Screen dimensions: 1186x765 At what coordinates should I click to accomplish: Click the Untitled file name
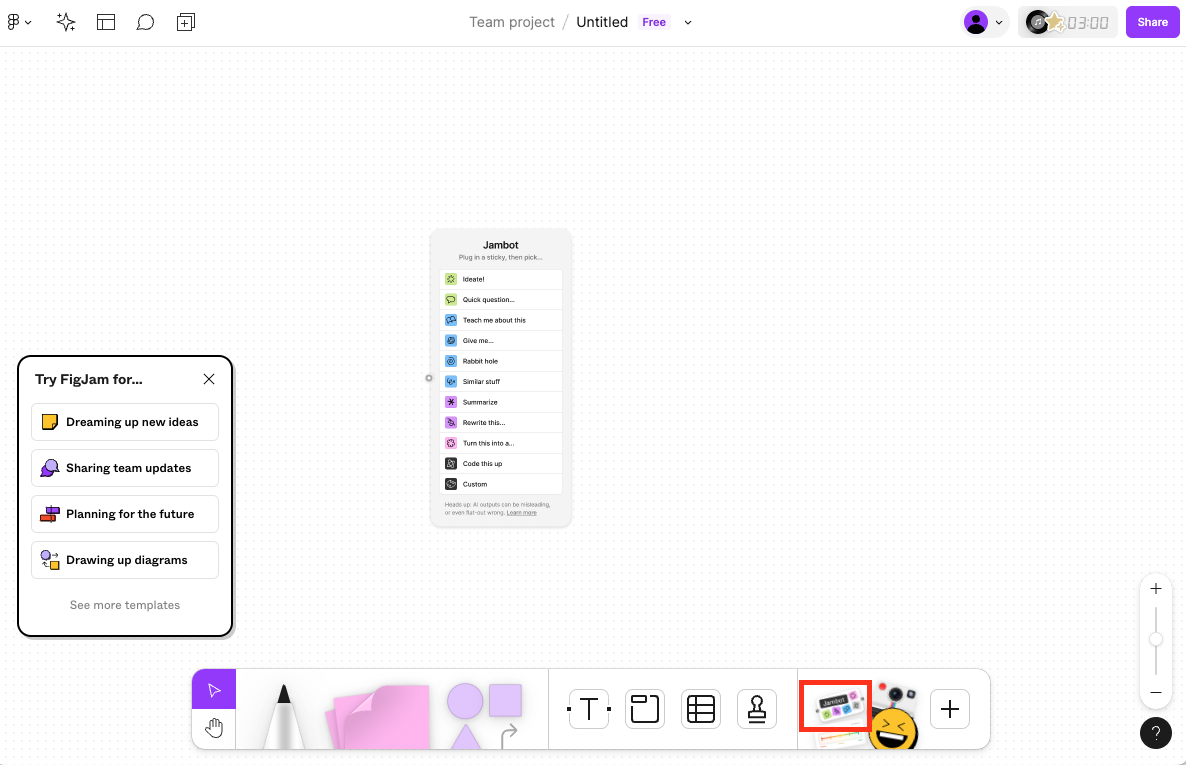click(602, 22)
